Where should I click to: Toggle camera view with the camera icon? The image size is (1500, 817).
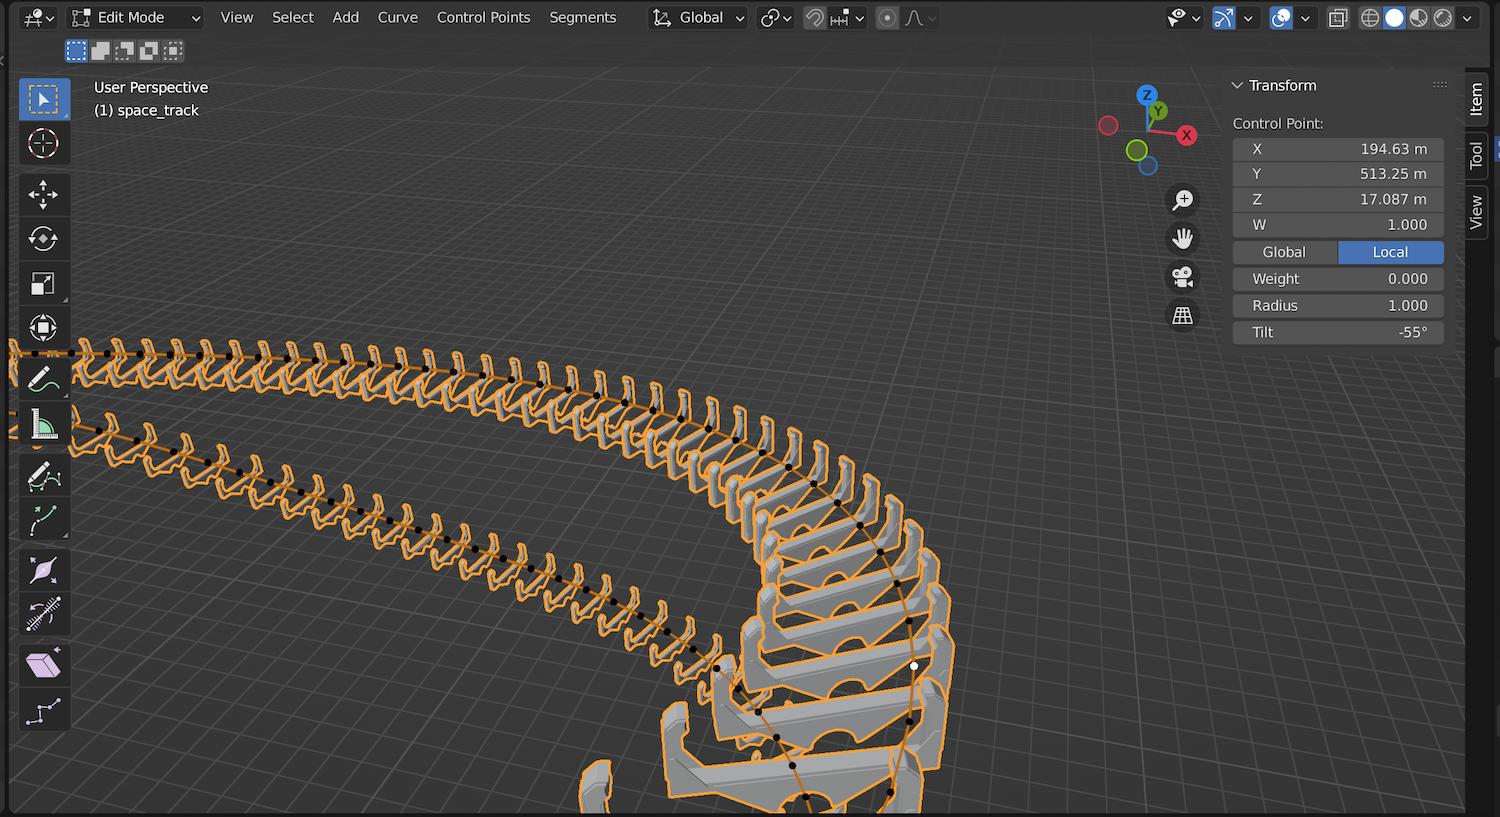tap(1182, 277)
